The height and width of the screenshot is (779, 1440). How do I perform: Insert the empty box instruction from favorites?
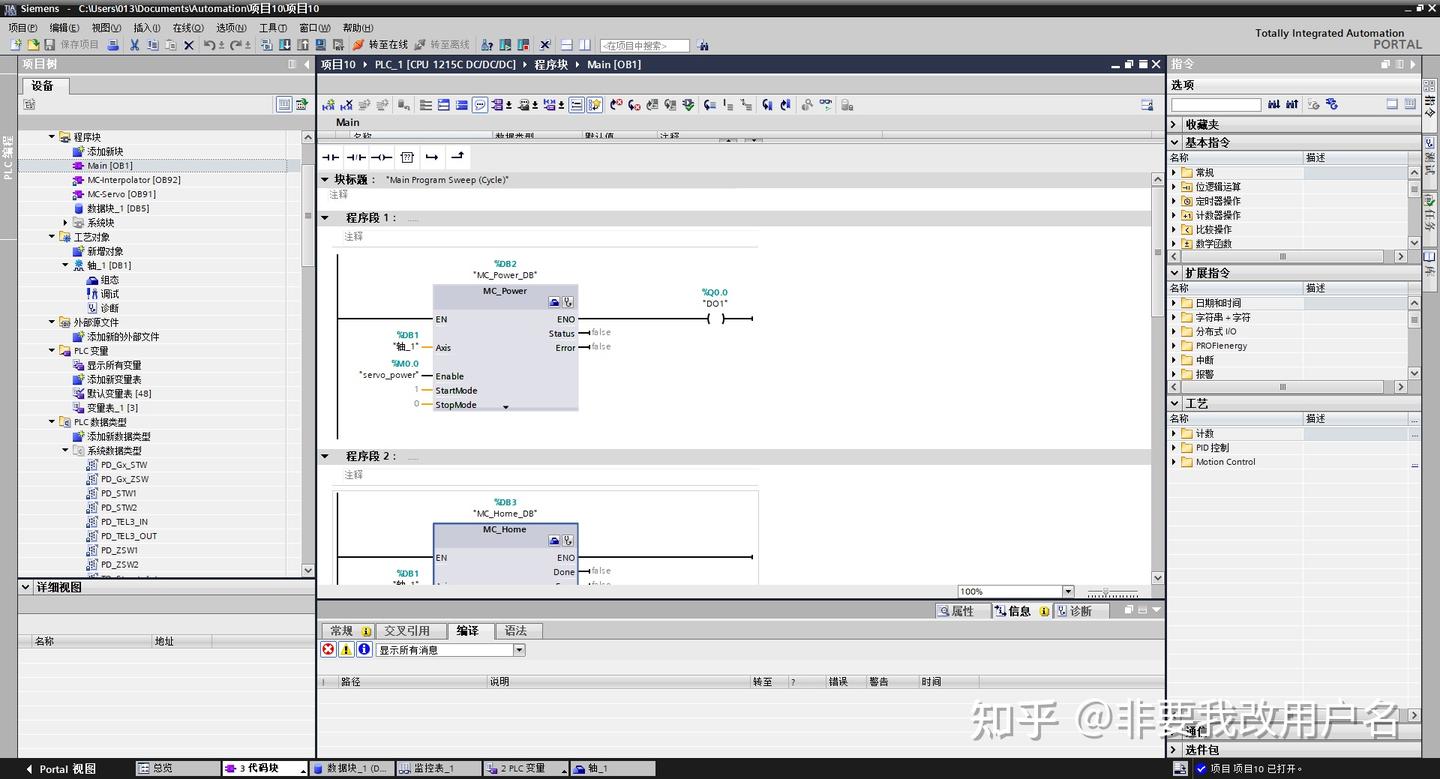pos(406,157)
